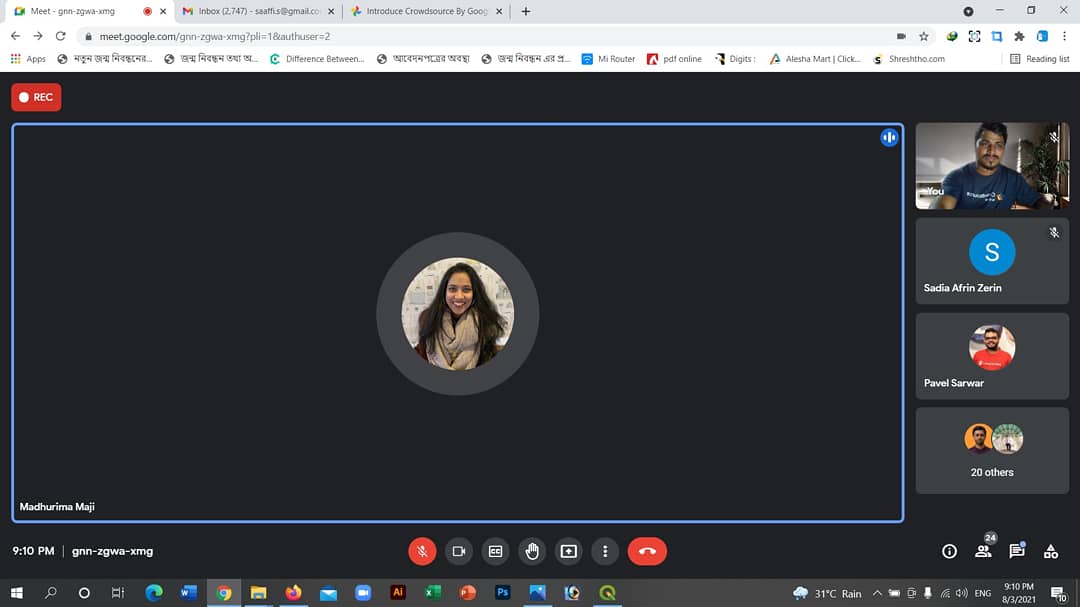1080x607 pixels.
Task: Click the Present now screen-share button
Action: pyautogui.click(x=568, y=551)
